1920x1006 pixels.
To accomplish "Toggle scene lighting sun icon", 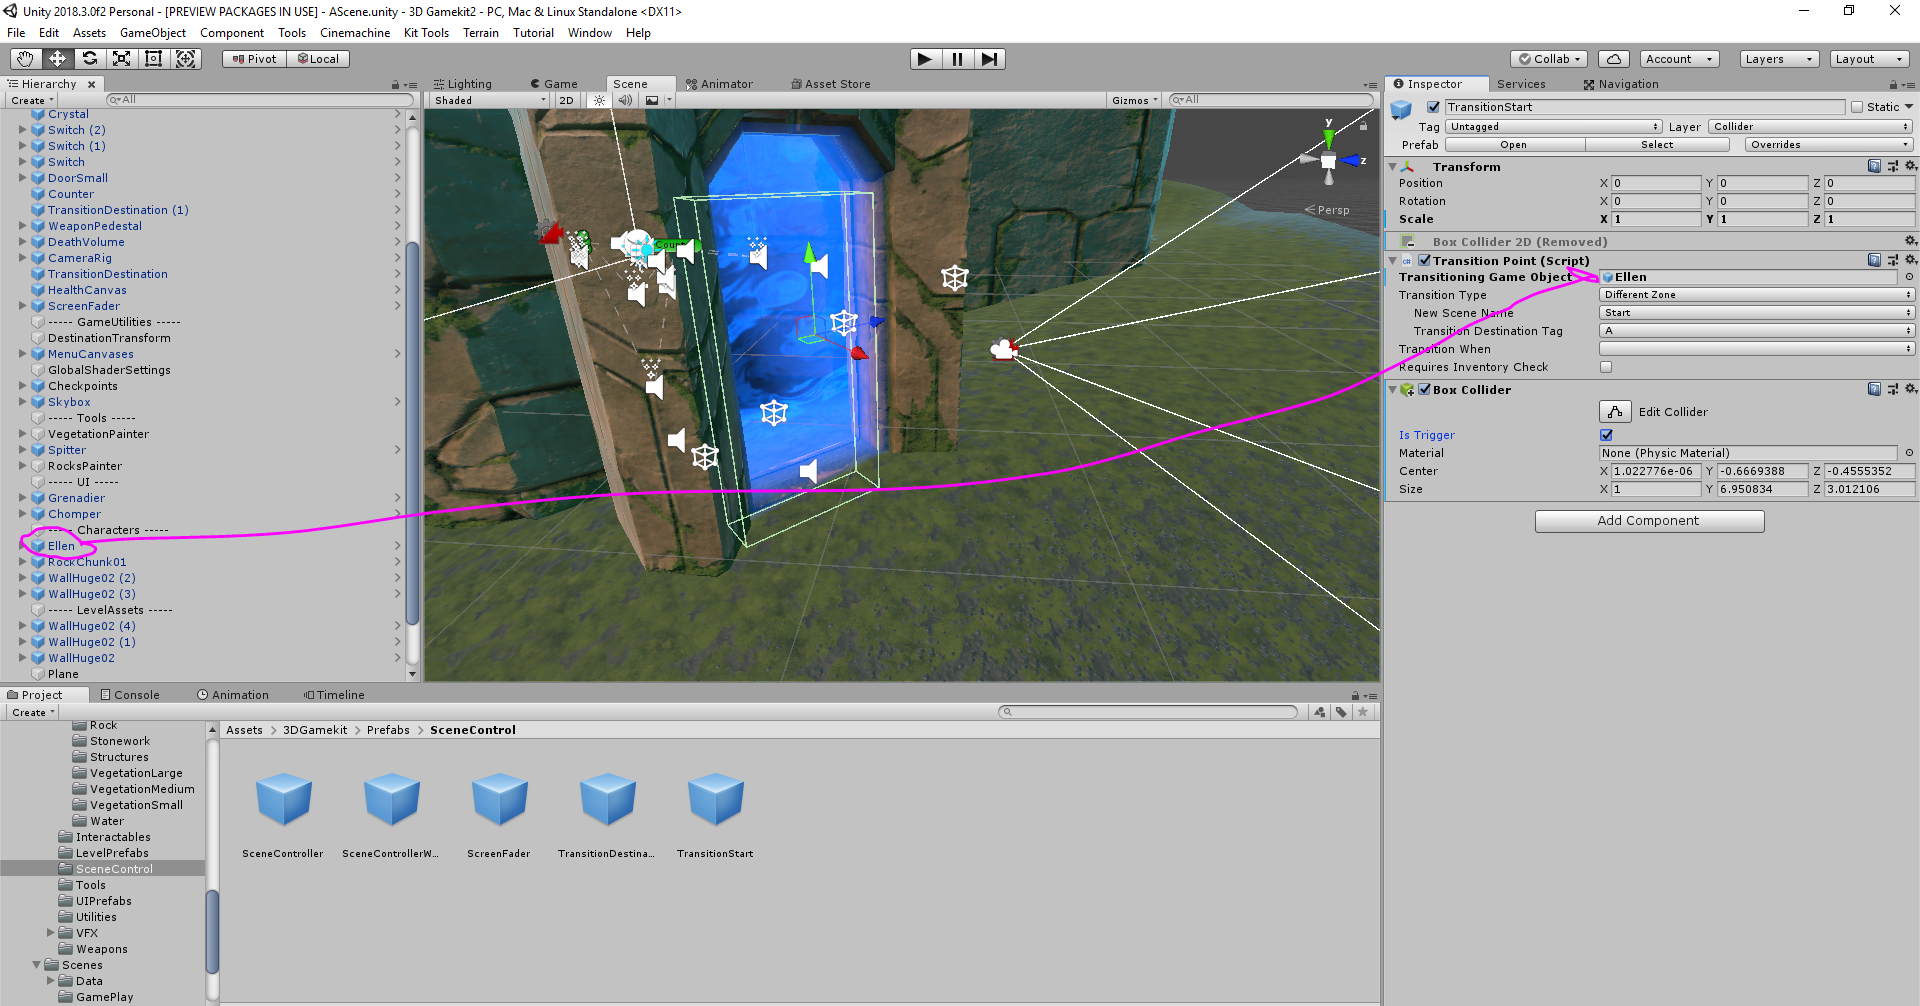I will pos(599,100).
